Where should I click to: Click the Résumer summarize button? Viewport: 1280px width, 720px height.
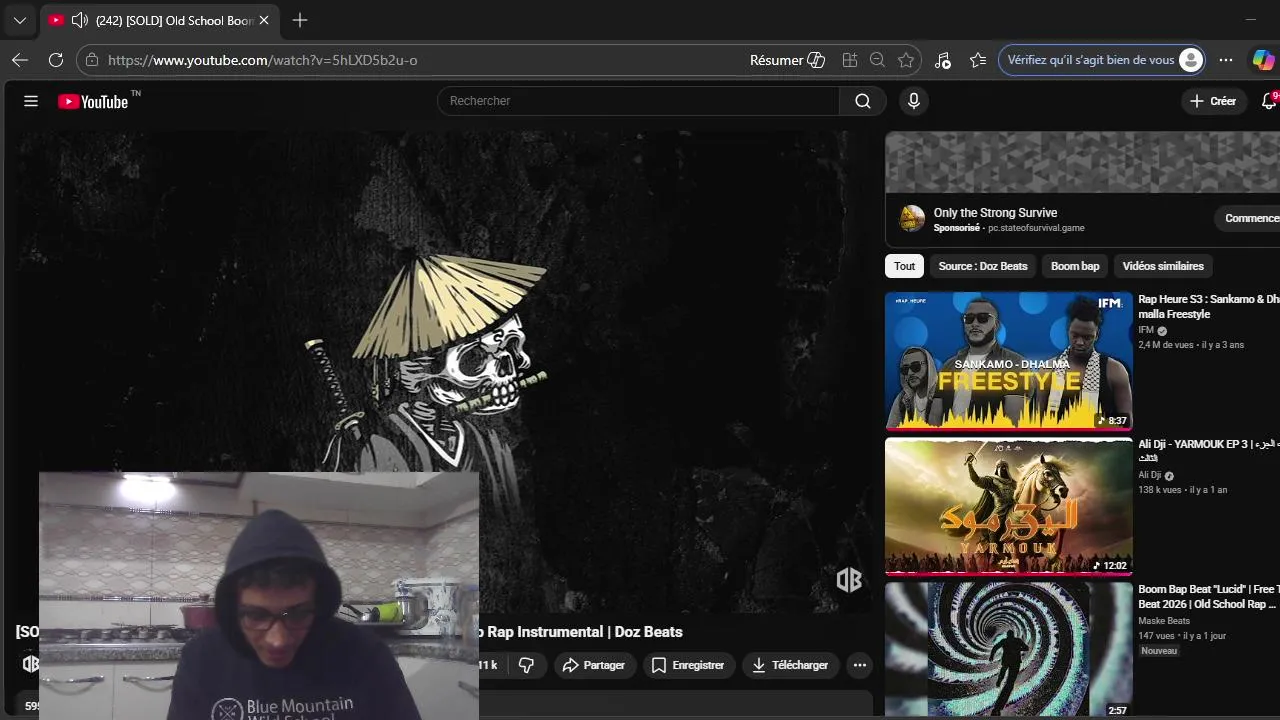[787, 60]
